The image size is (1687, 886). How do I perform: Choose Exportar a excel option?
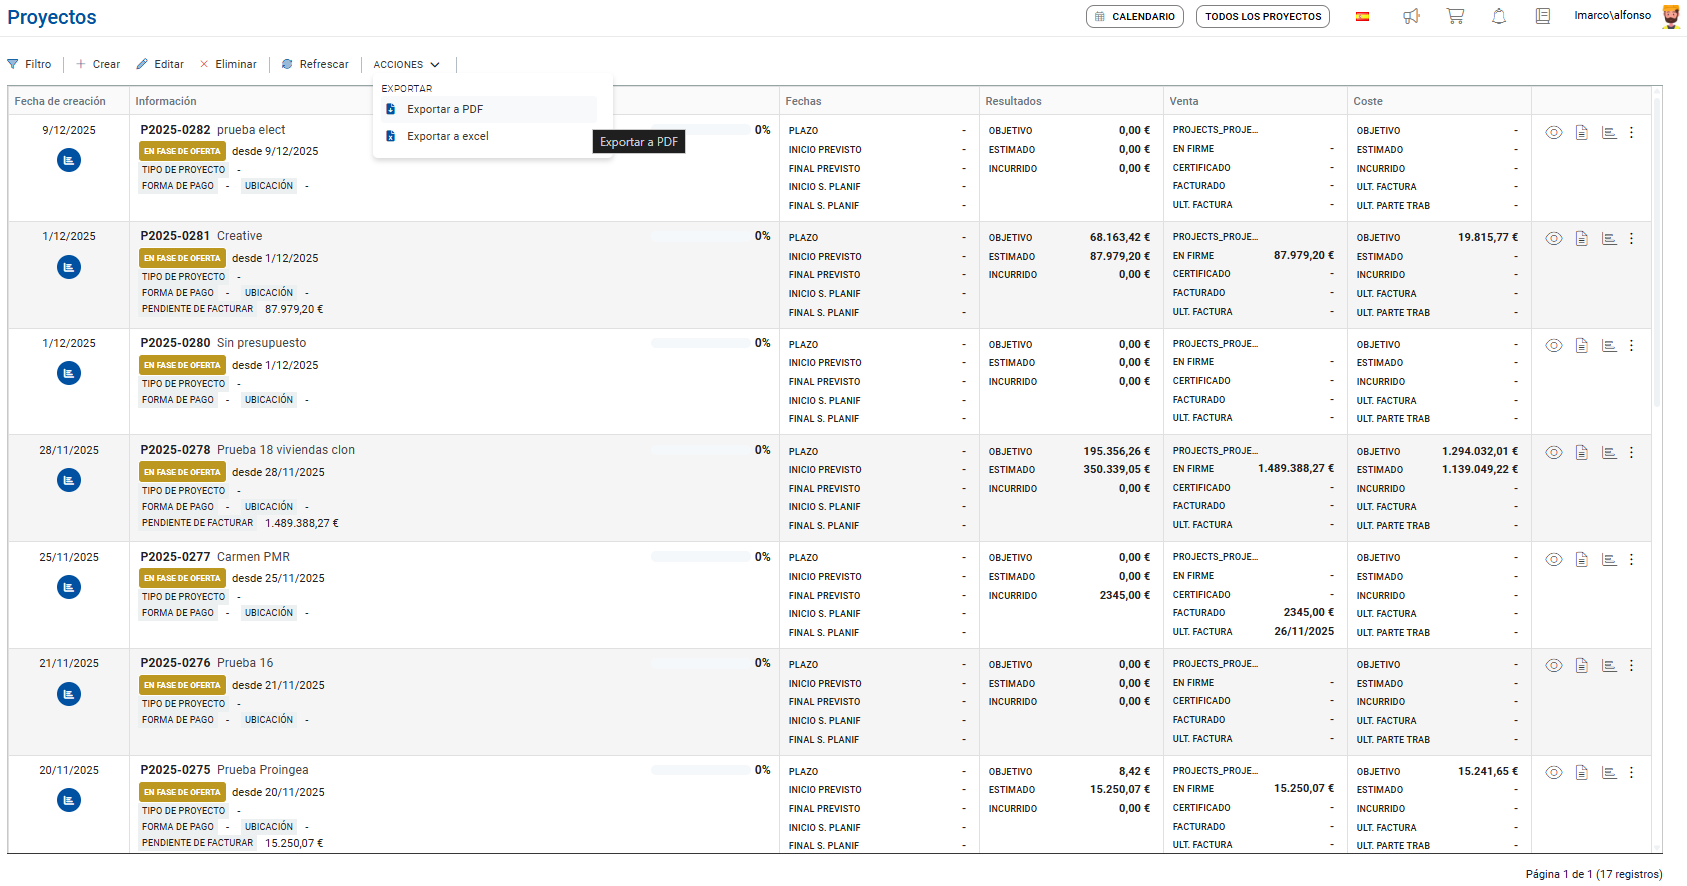[x=447, y=136]
